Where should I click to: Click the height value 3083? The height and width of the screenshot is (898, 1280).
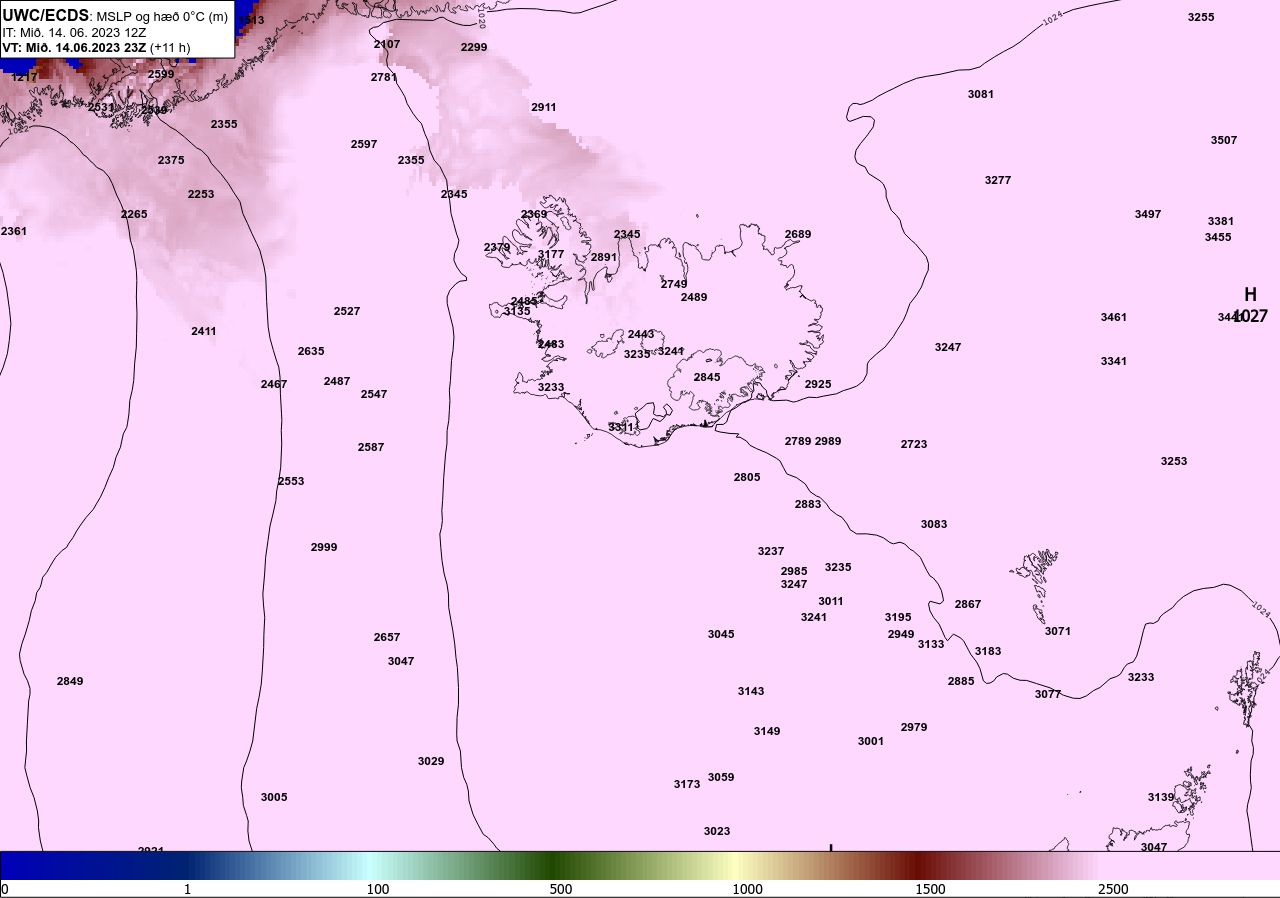click(934, 524)
